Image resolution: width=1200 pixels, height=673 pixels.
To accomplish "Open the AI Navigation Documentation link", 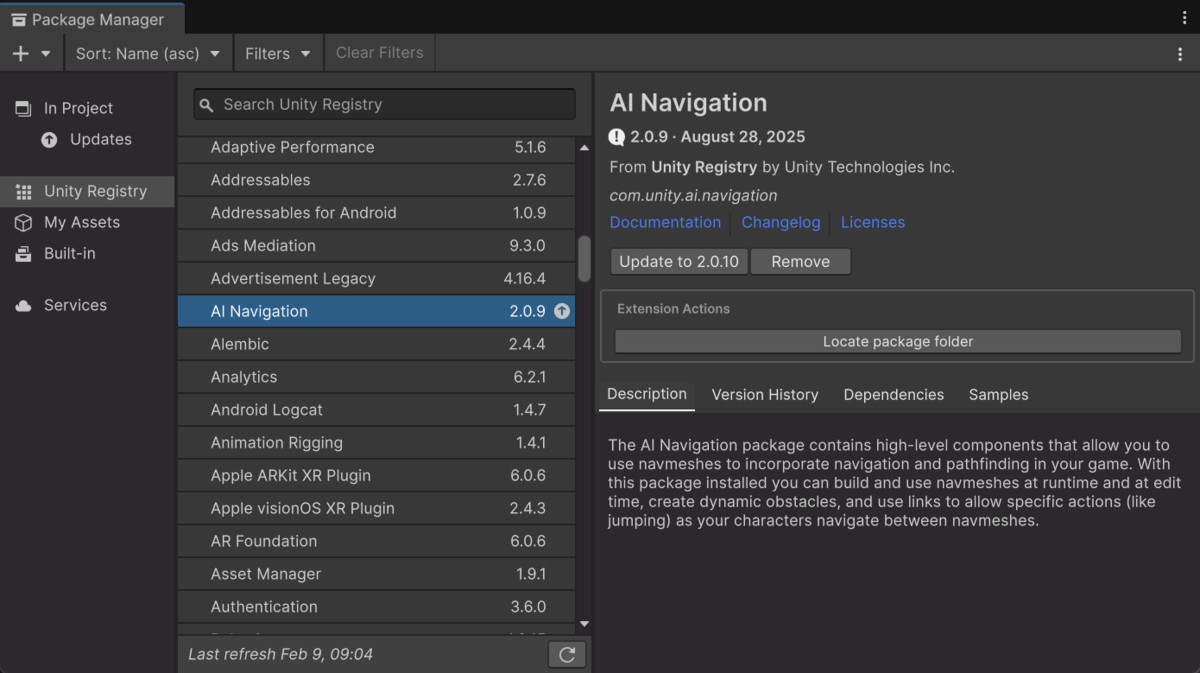I will (665, 222).
